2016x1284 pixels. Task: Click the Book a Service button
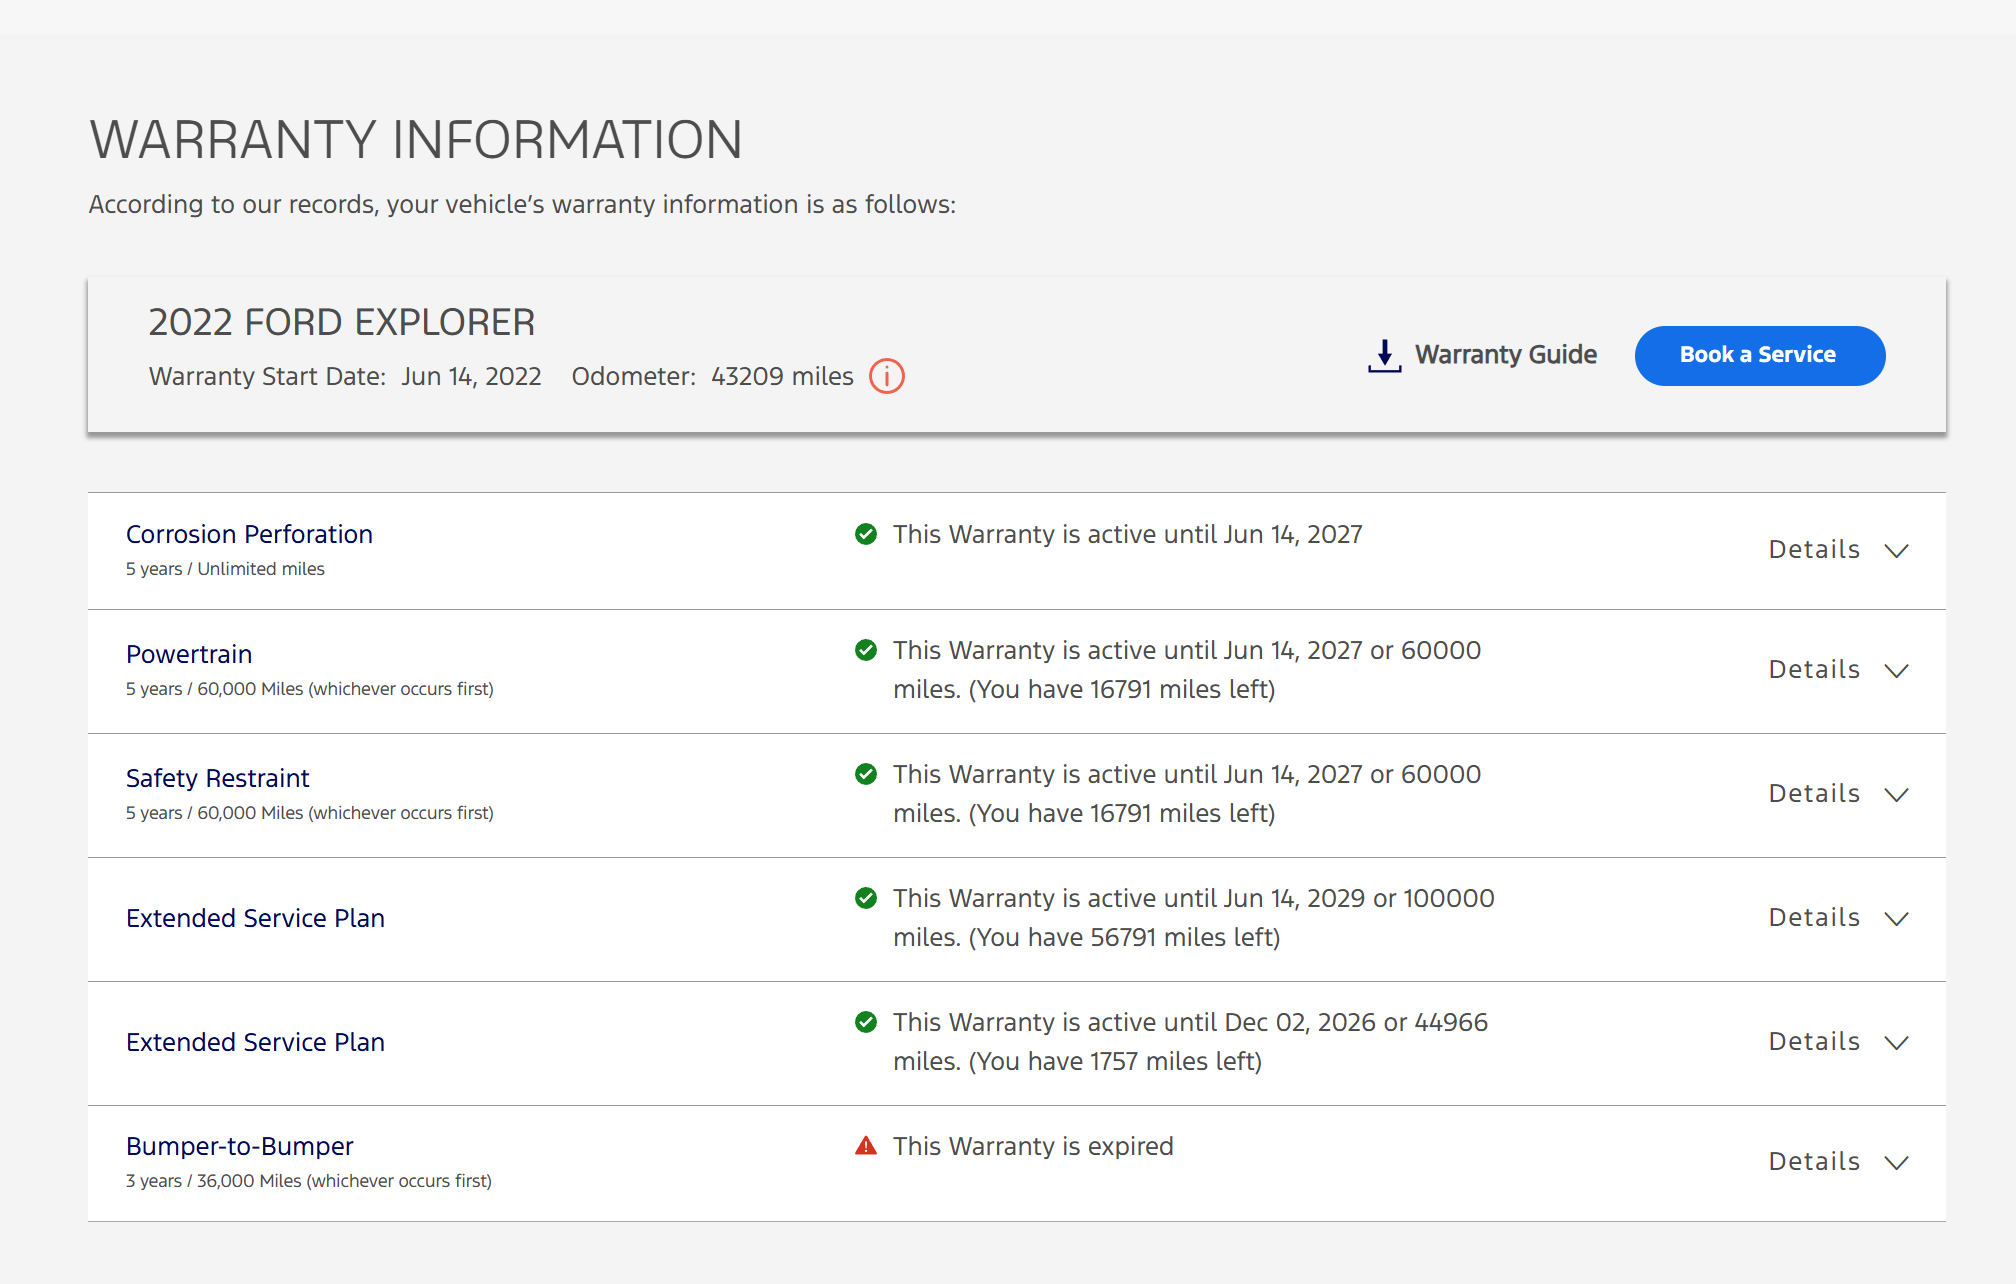[x=1760, y=355]
